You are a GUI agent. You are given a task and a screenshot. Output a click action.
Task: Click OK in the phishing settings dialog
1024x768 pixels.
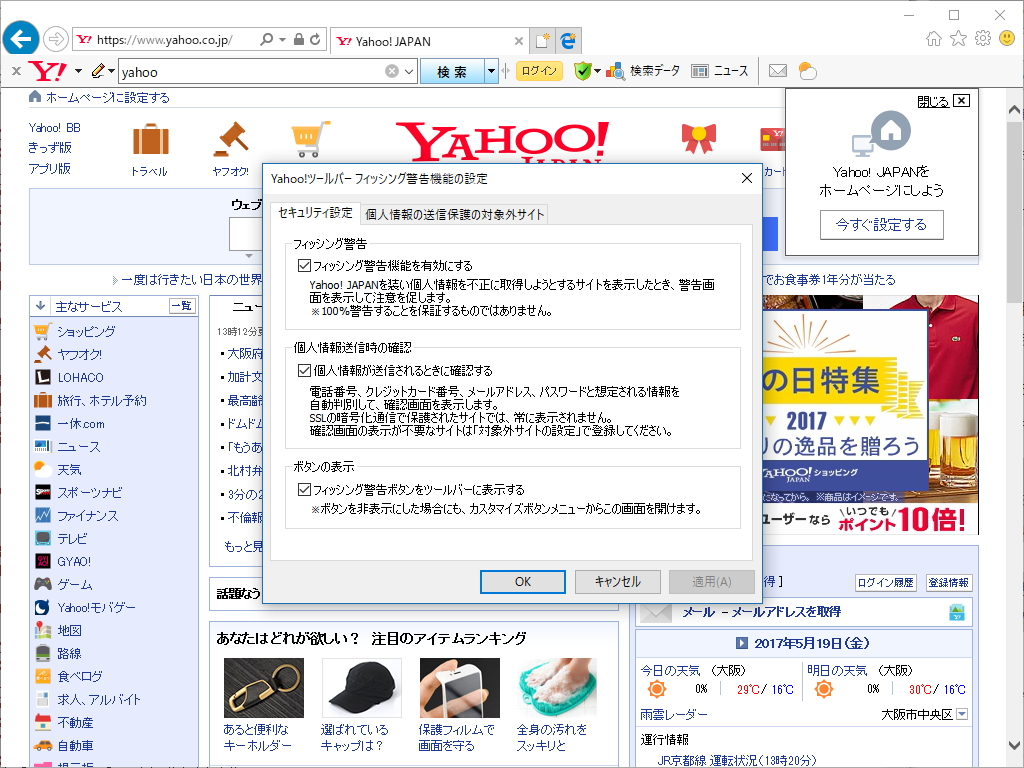(522, 581)
